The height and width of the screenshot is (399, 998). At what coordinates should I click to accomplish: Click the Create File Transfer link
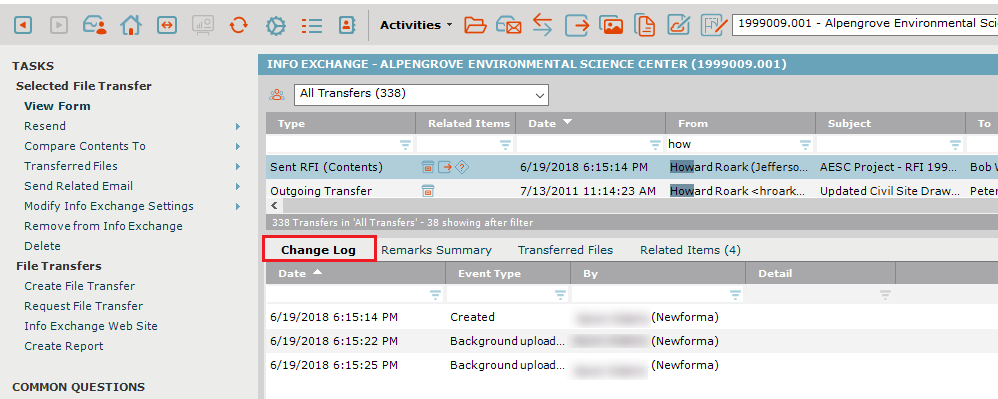coord(80,286)
